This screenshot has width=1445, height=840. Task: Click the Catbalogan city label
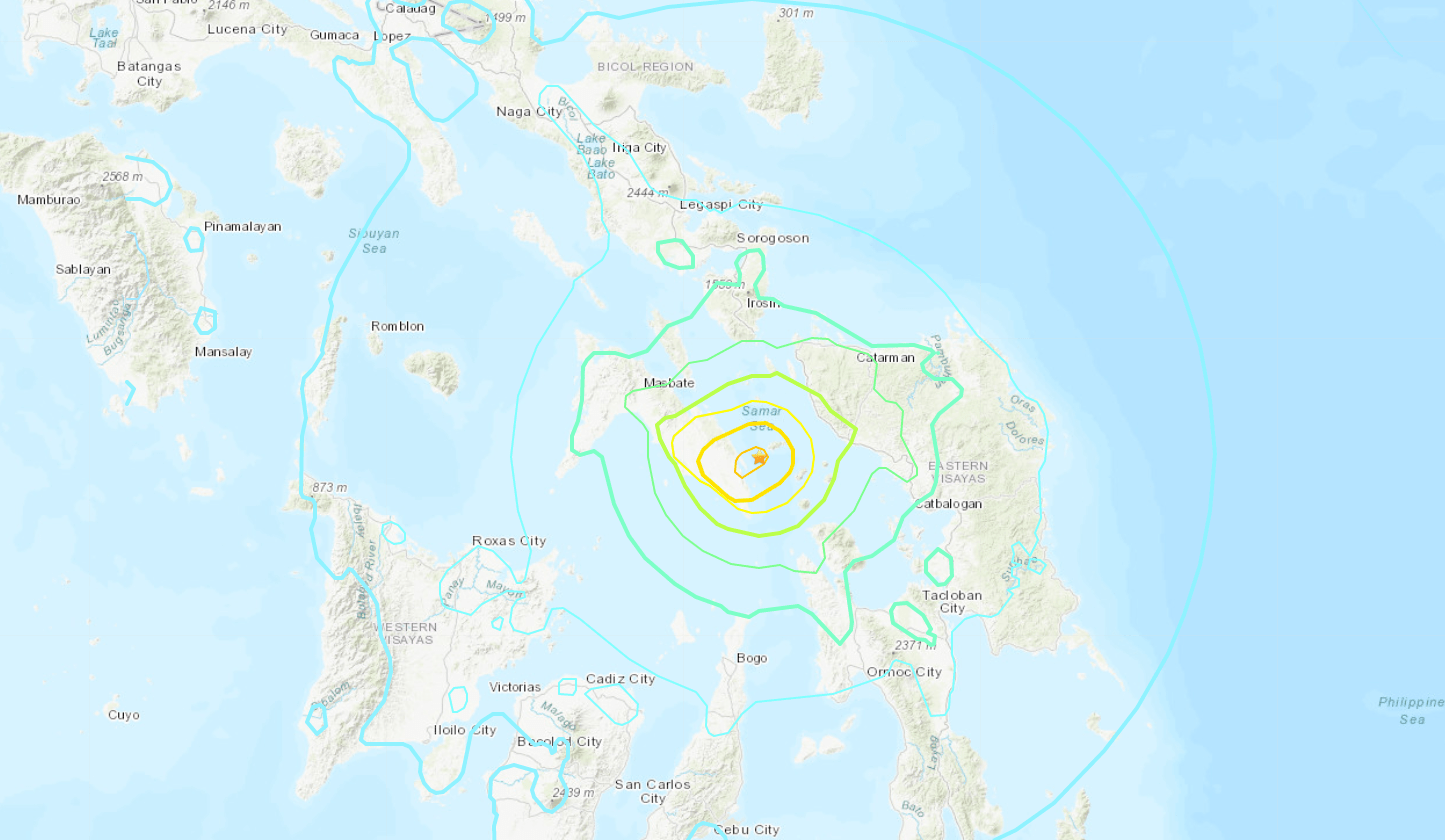pyautogui.click(x=948, y=504)
